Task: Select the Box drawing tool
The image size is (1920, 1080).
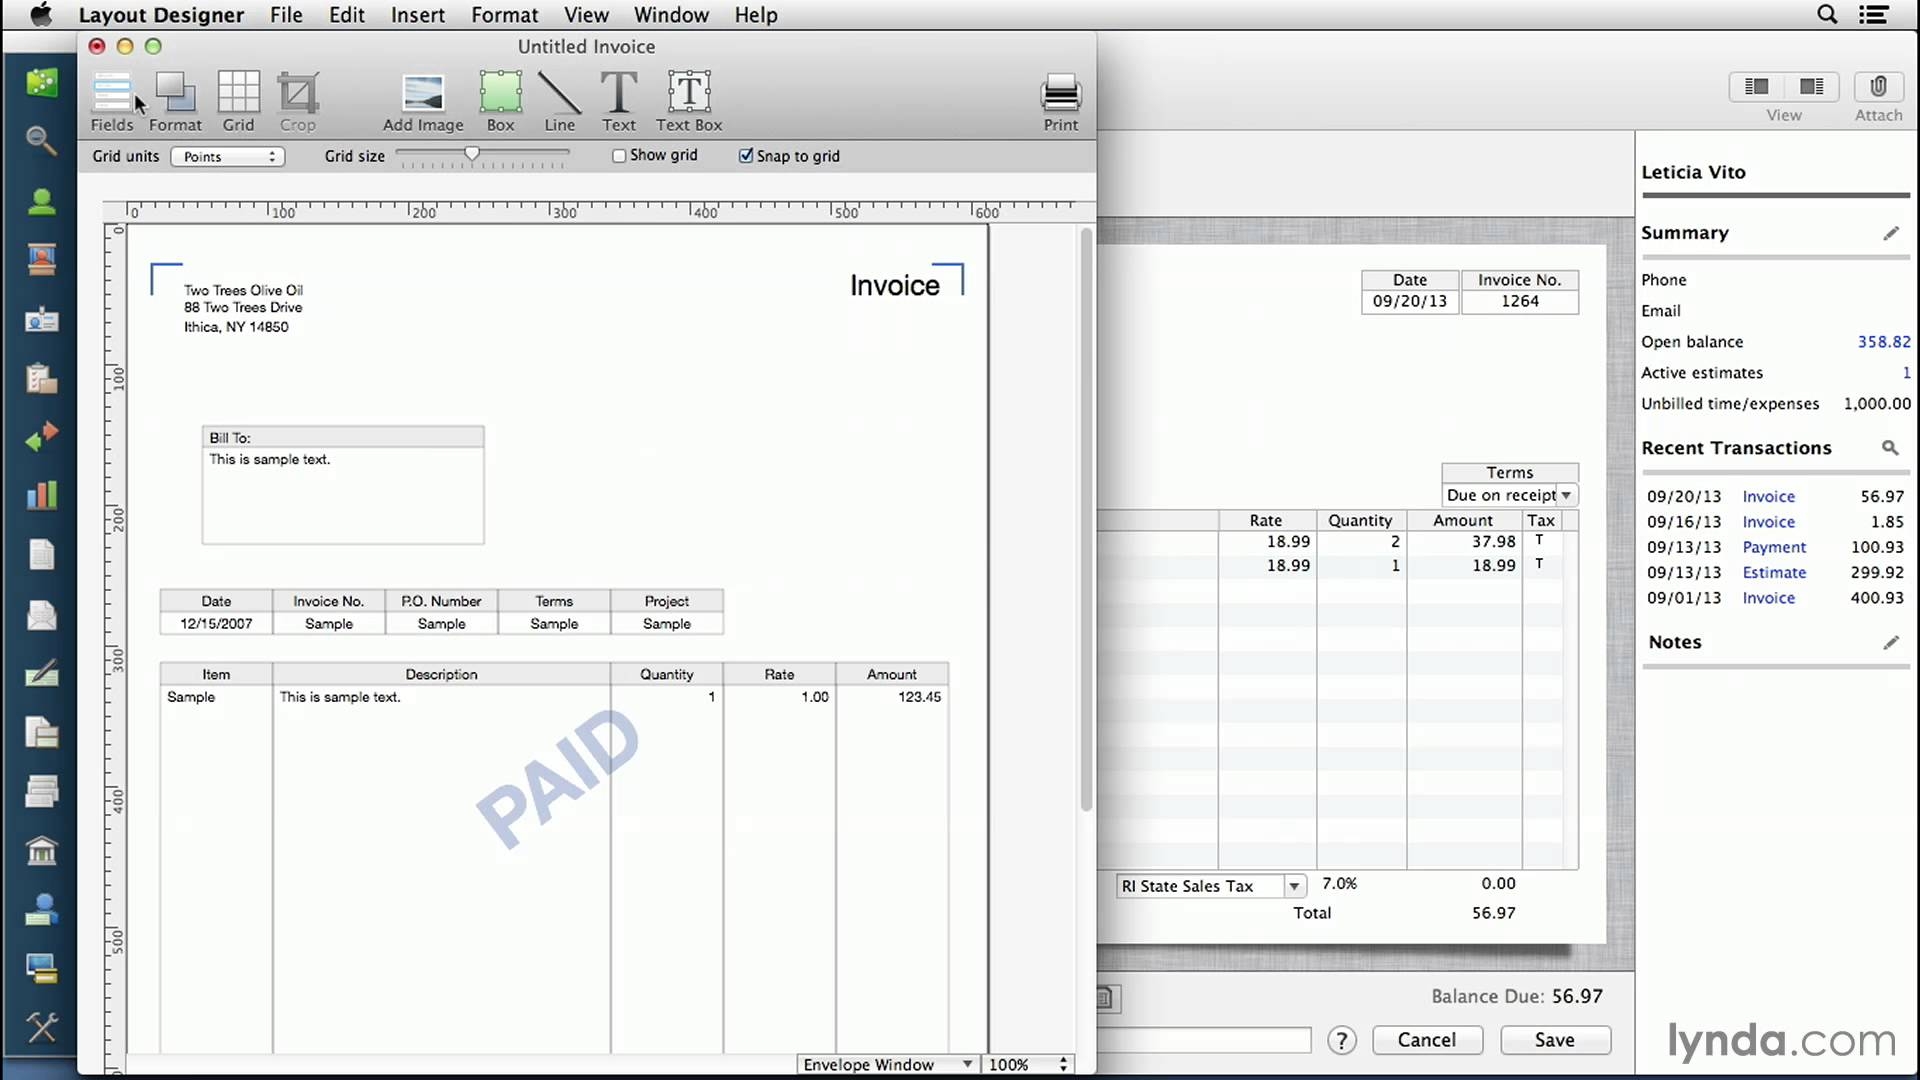Action: coord(500,99)
